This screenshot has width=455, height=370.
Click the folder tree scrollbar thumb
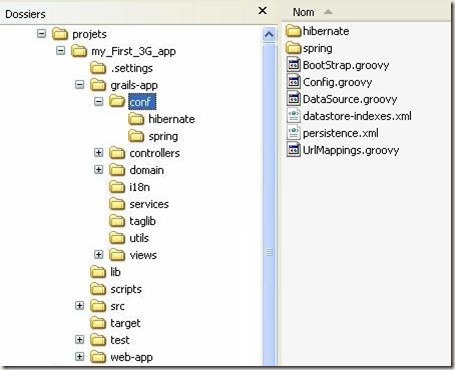click(269, 252)
